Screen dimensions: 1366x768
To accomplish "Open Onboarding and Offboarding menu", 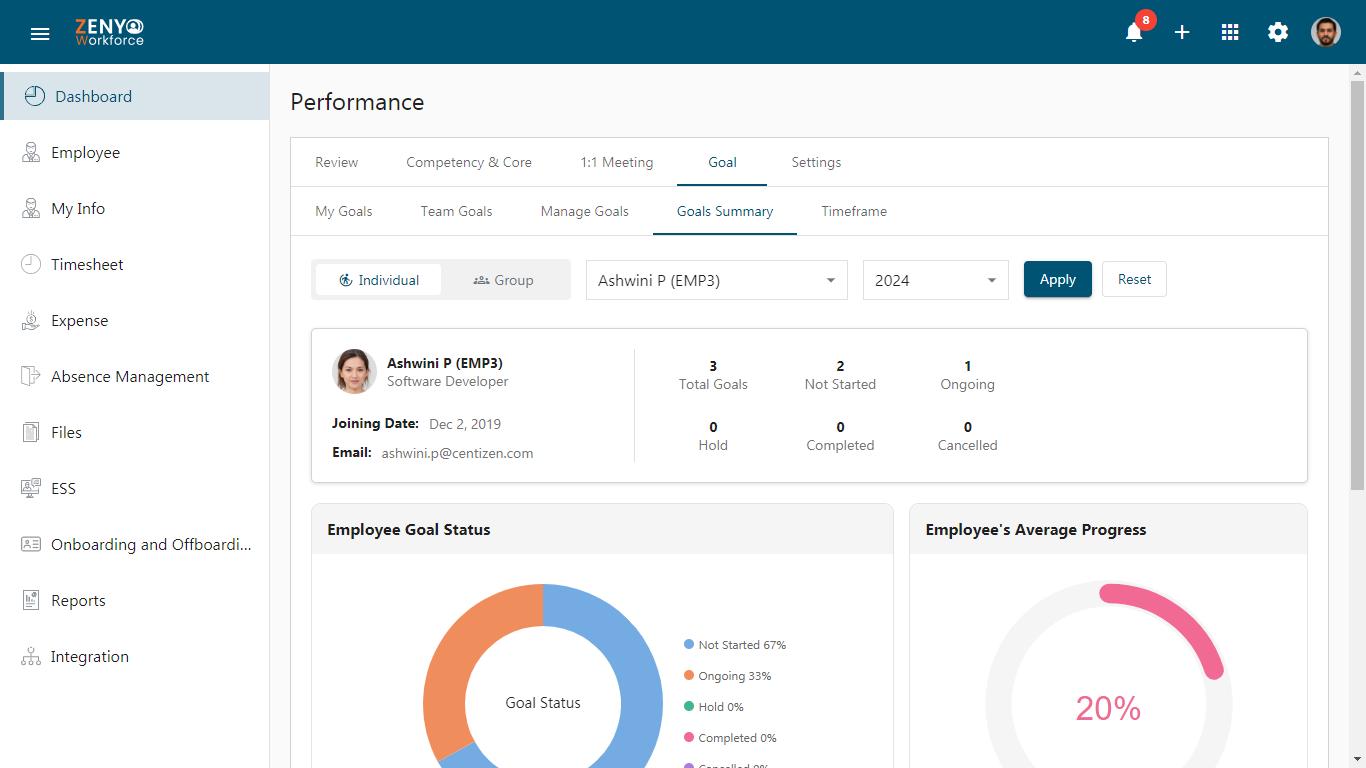I will [x=135, y=544].
